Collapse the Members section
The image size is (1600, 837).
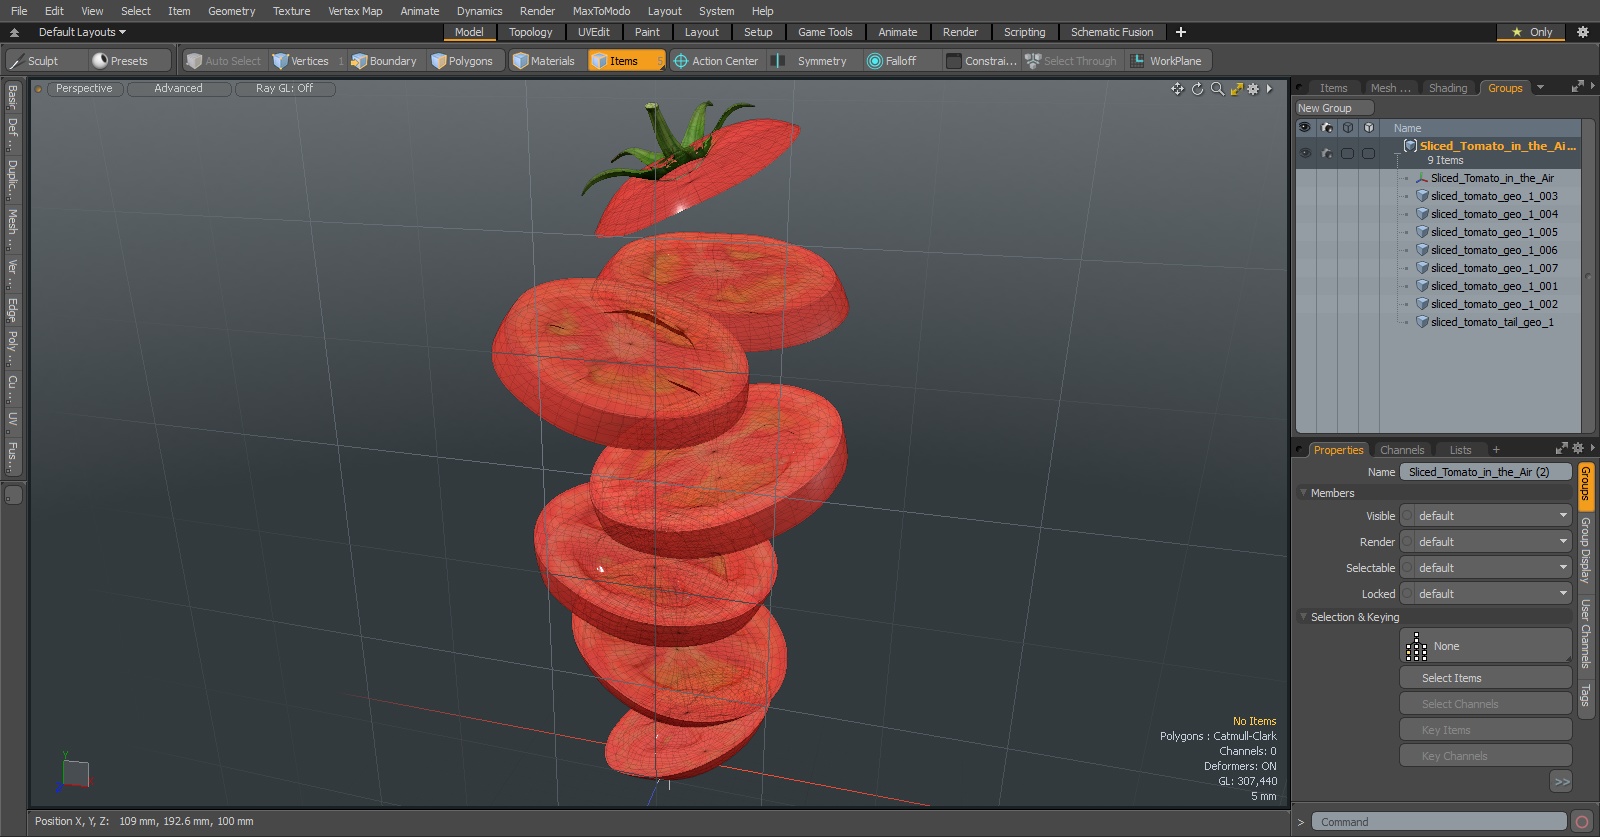point(1303,493)
